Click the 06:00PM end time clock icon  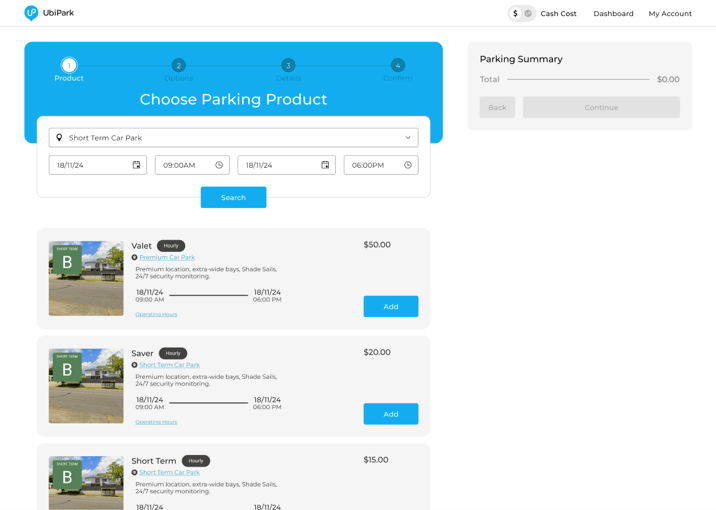(x=408, y=165)
